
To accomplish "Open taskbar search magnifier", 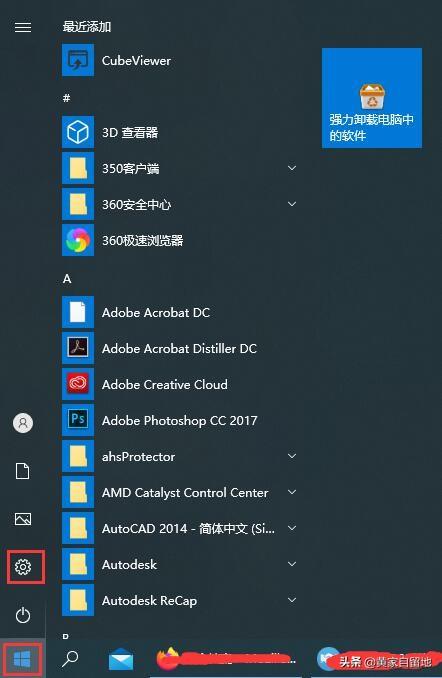I will coord(70,659).
